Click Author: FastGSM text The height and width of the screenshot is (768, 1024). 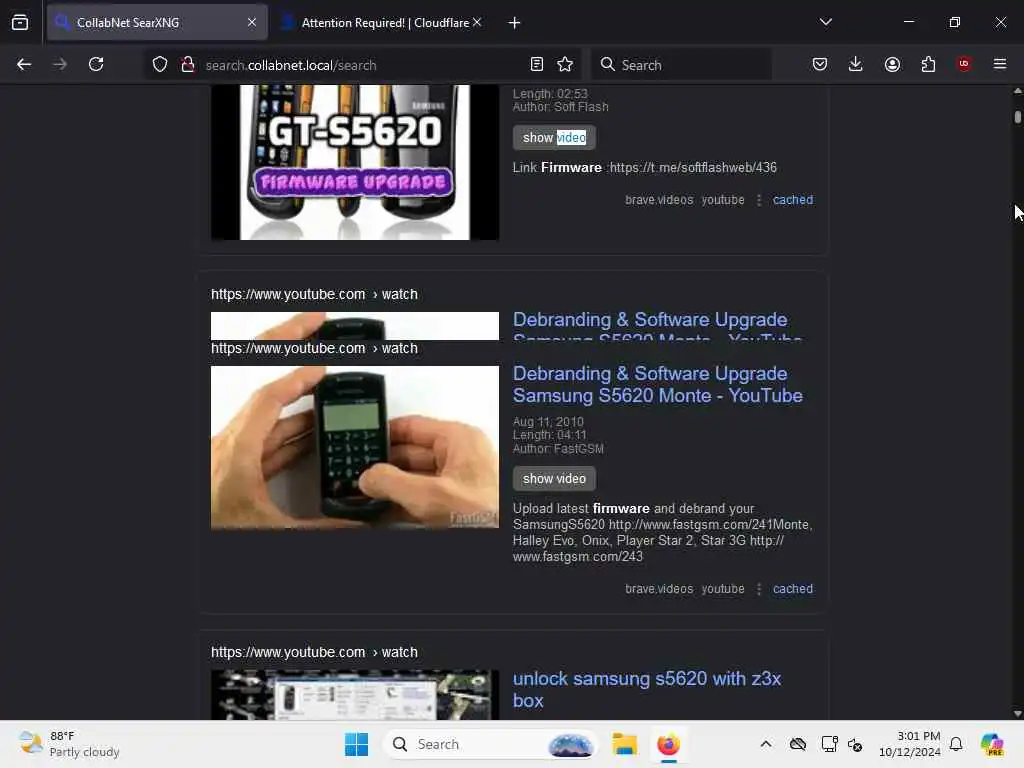[x=558, y=449]
